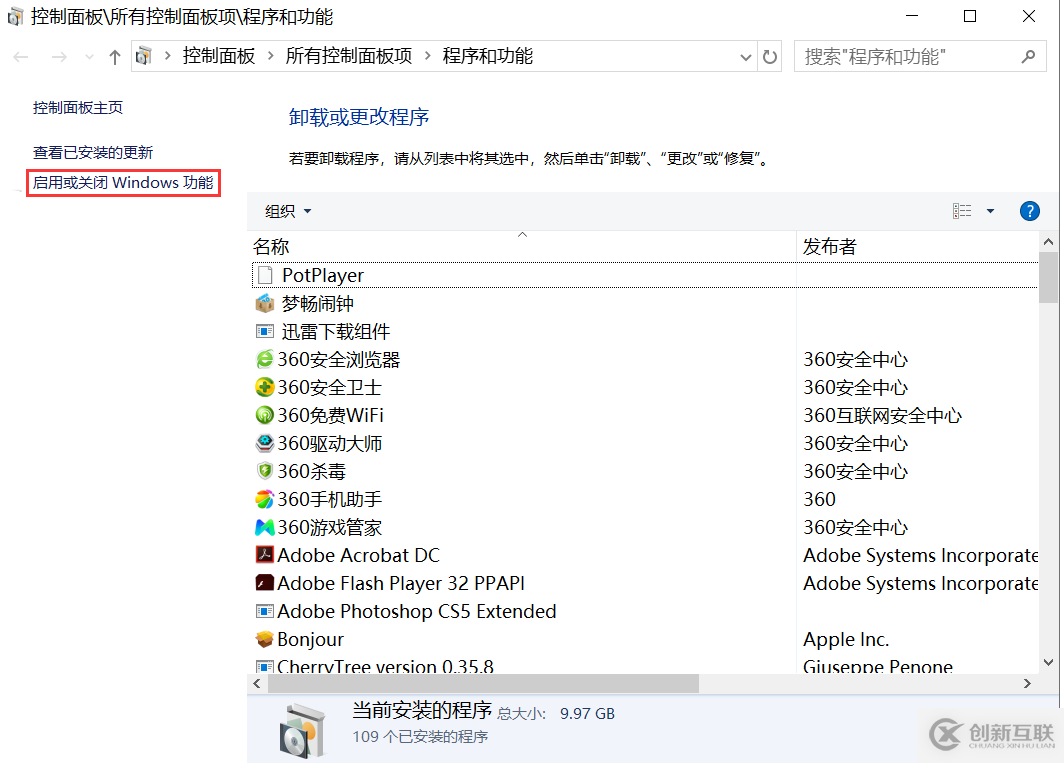The image size is (1064, 763).
Task: Click the 360安全浏览器 icon
Action: [x=265, y=359]
